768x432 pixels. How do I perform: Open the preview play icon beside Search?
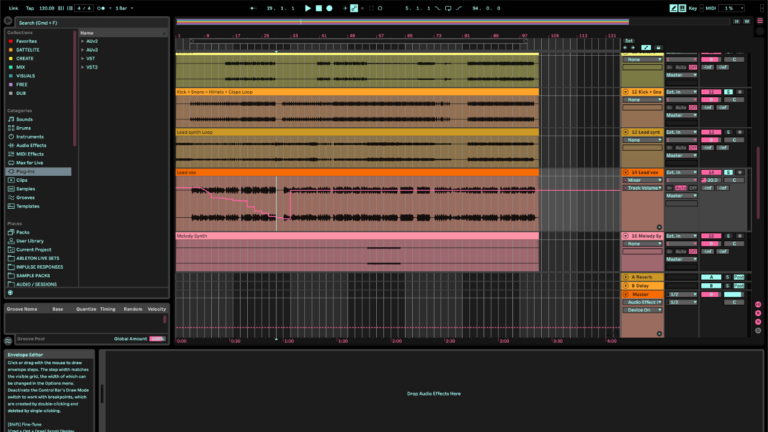(8, 21)
